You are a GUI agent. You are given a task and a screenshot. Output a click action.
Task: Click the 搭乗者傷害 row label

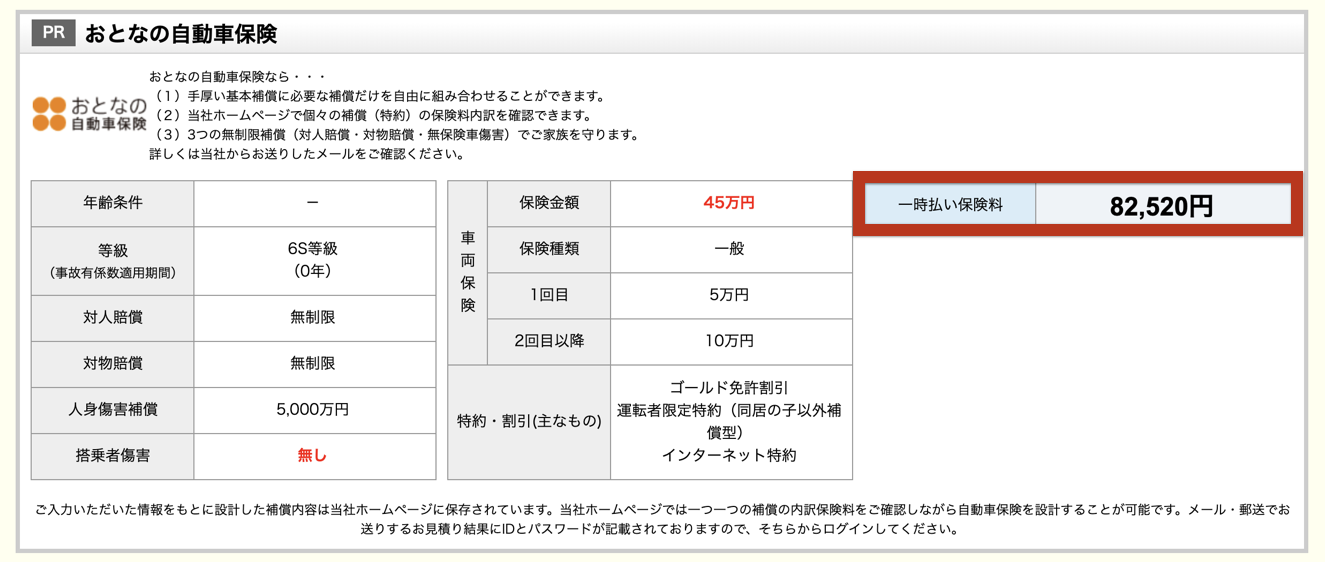click(x=113, y=456)
